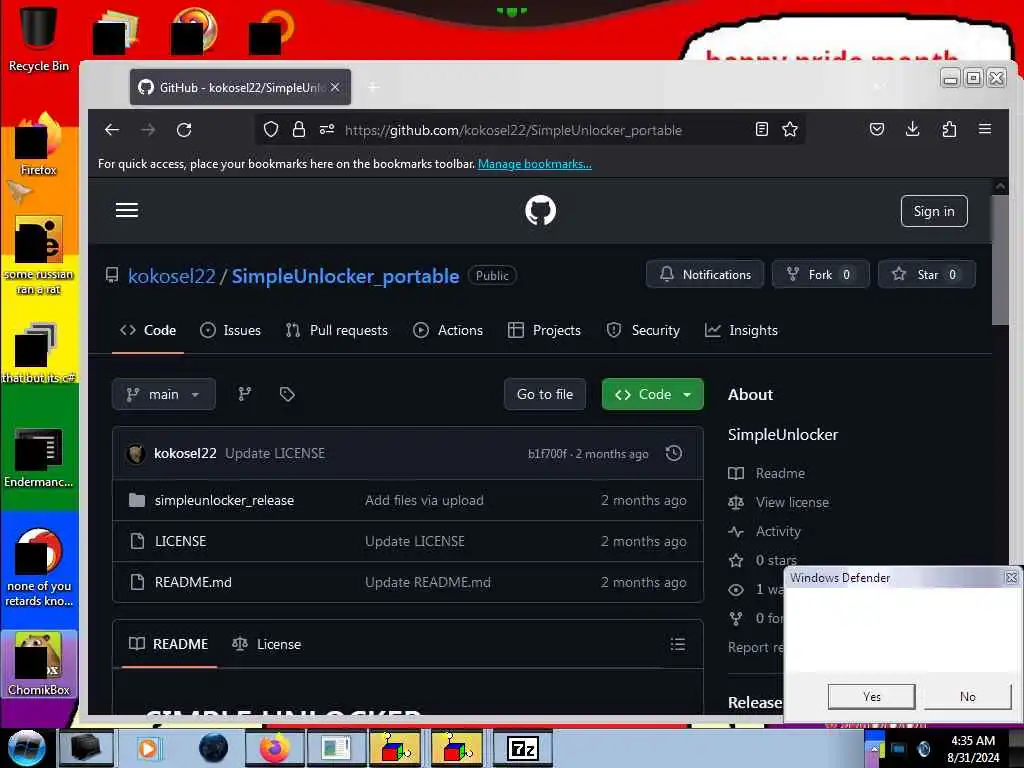Click the page vertical scrollbar thumb
1024x768 pixels.
pyautogui.click(x=1000, y=259)
